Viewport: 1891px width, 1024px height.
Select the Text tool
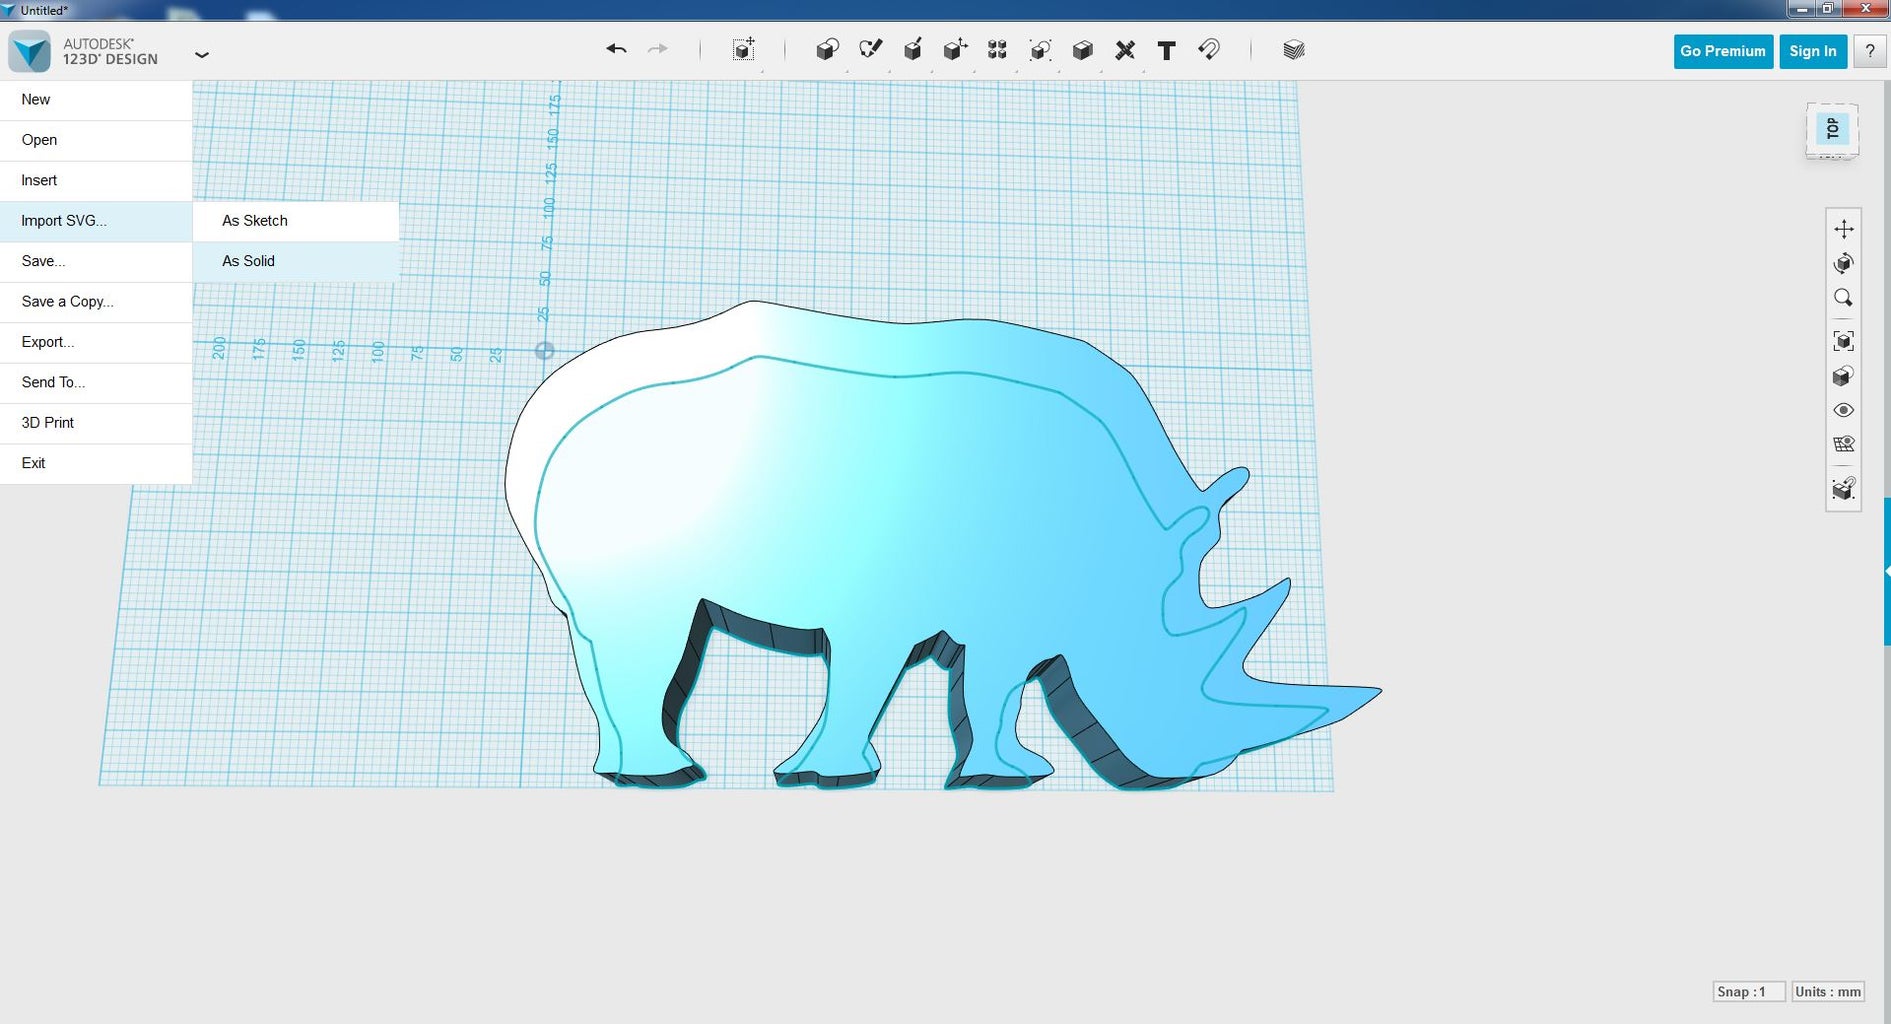(1166, 49)
